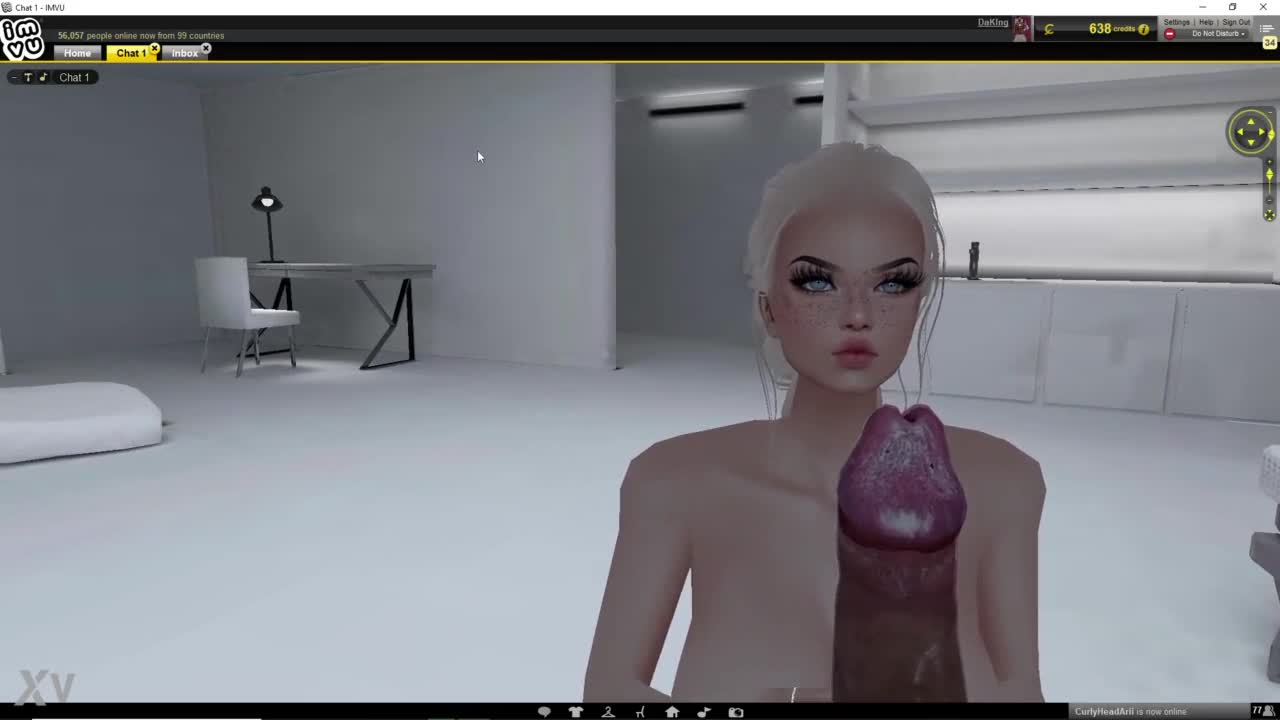Click the camera snapshot icon
Viewport: 1280px width, 720px height.
click(x=736, y=712)
